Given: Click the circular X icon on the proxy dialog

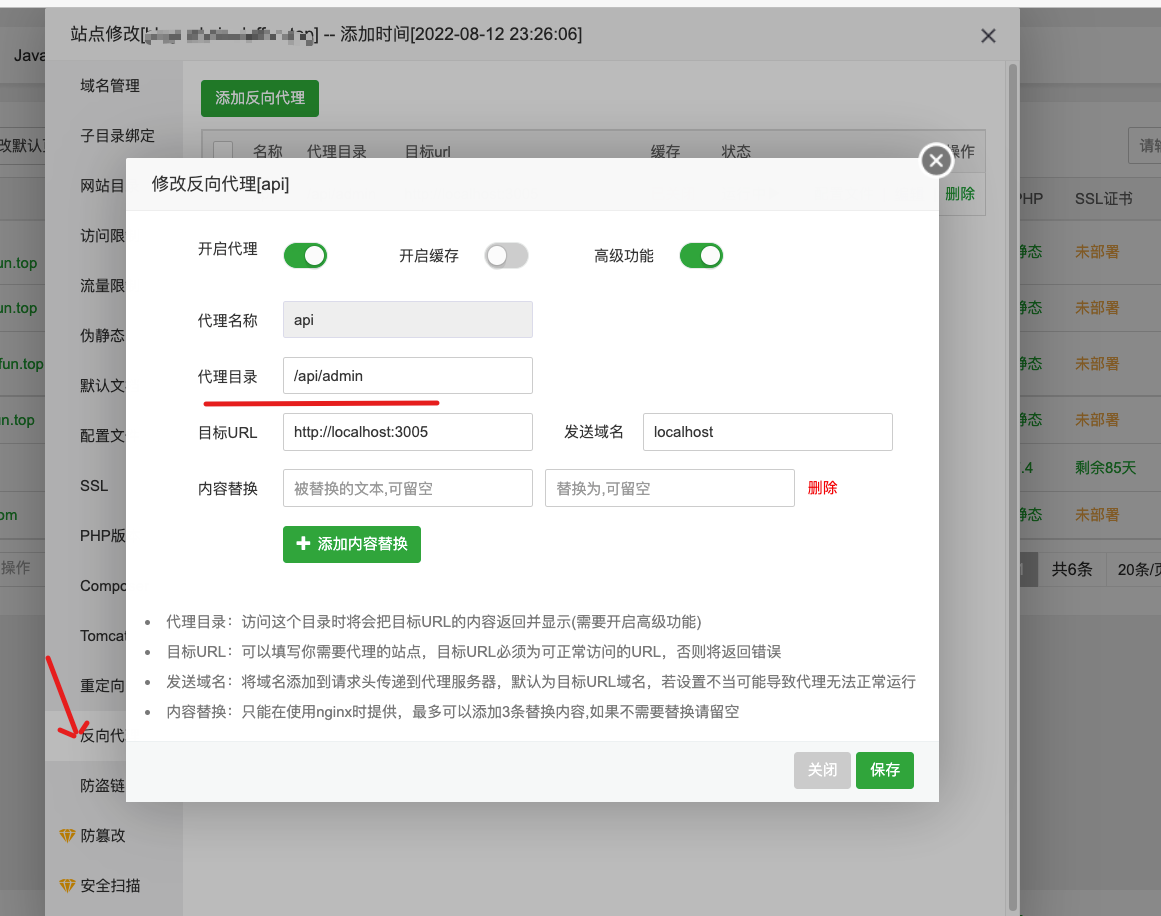Looking at the screenshot, I should [x=935, y=160].
